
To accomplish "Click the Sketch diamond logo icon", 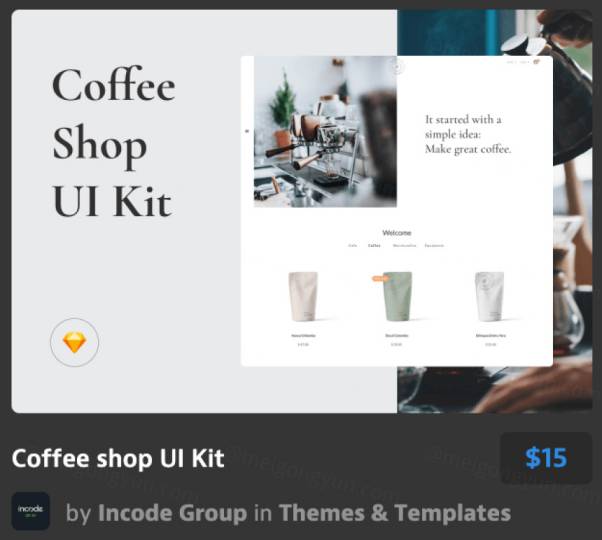I will (74, 342).
